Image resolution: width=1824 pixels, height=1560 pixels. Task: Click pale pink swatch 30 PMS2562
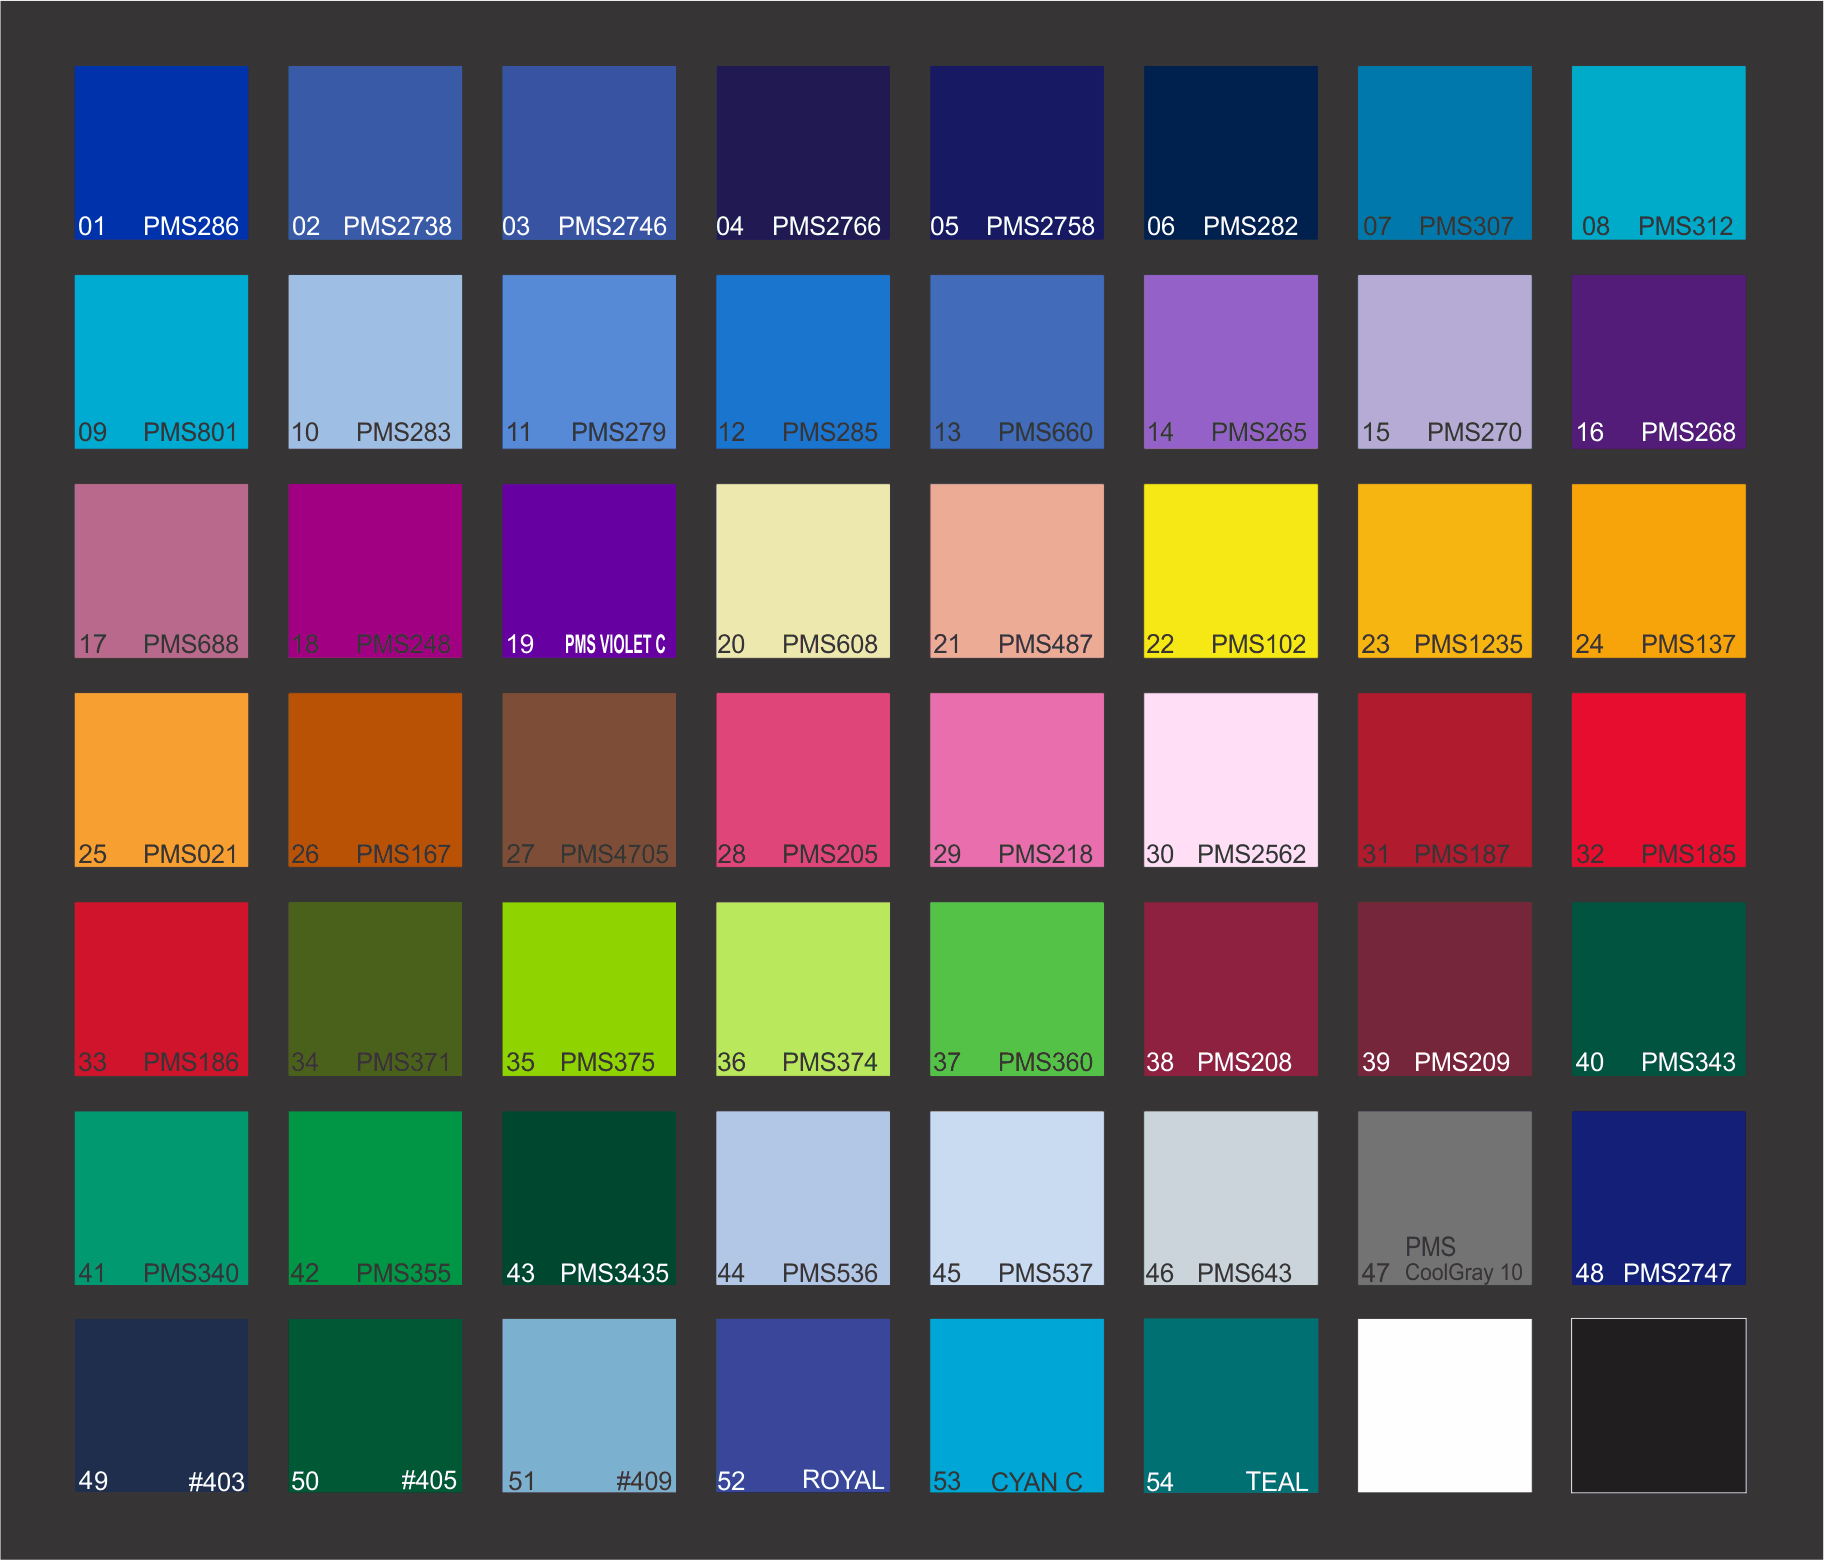click(x=1231, y=780)
